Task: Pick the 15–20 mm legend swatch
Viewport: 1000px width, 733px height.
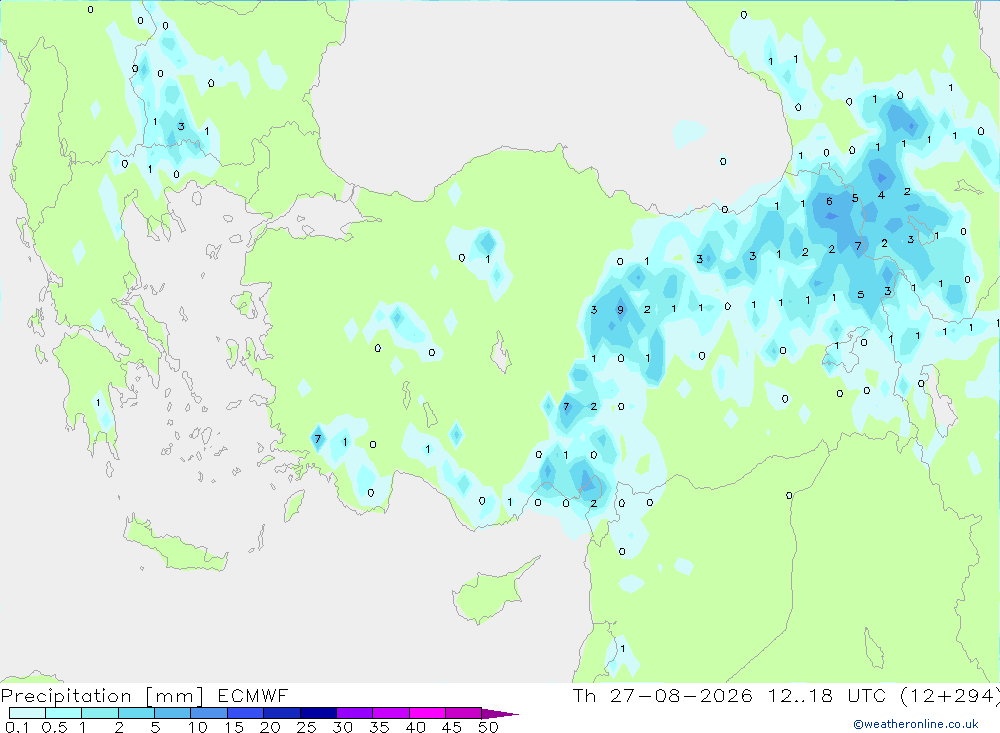Action: (246, 713)
